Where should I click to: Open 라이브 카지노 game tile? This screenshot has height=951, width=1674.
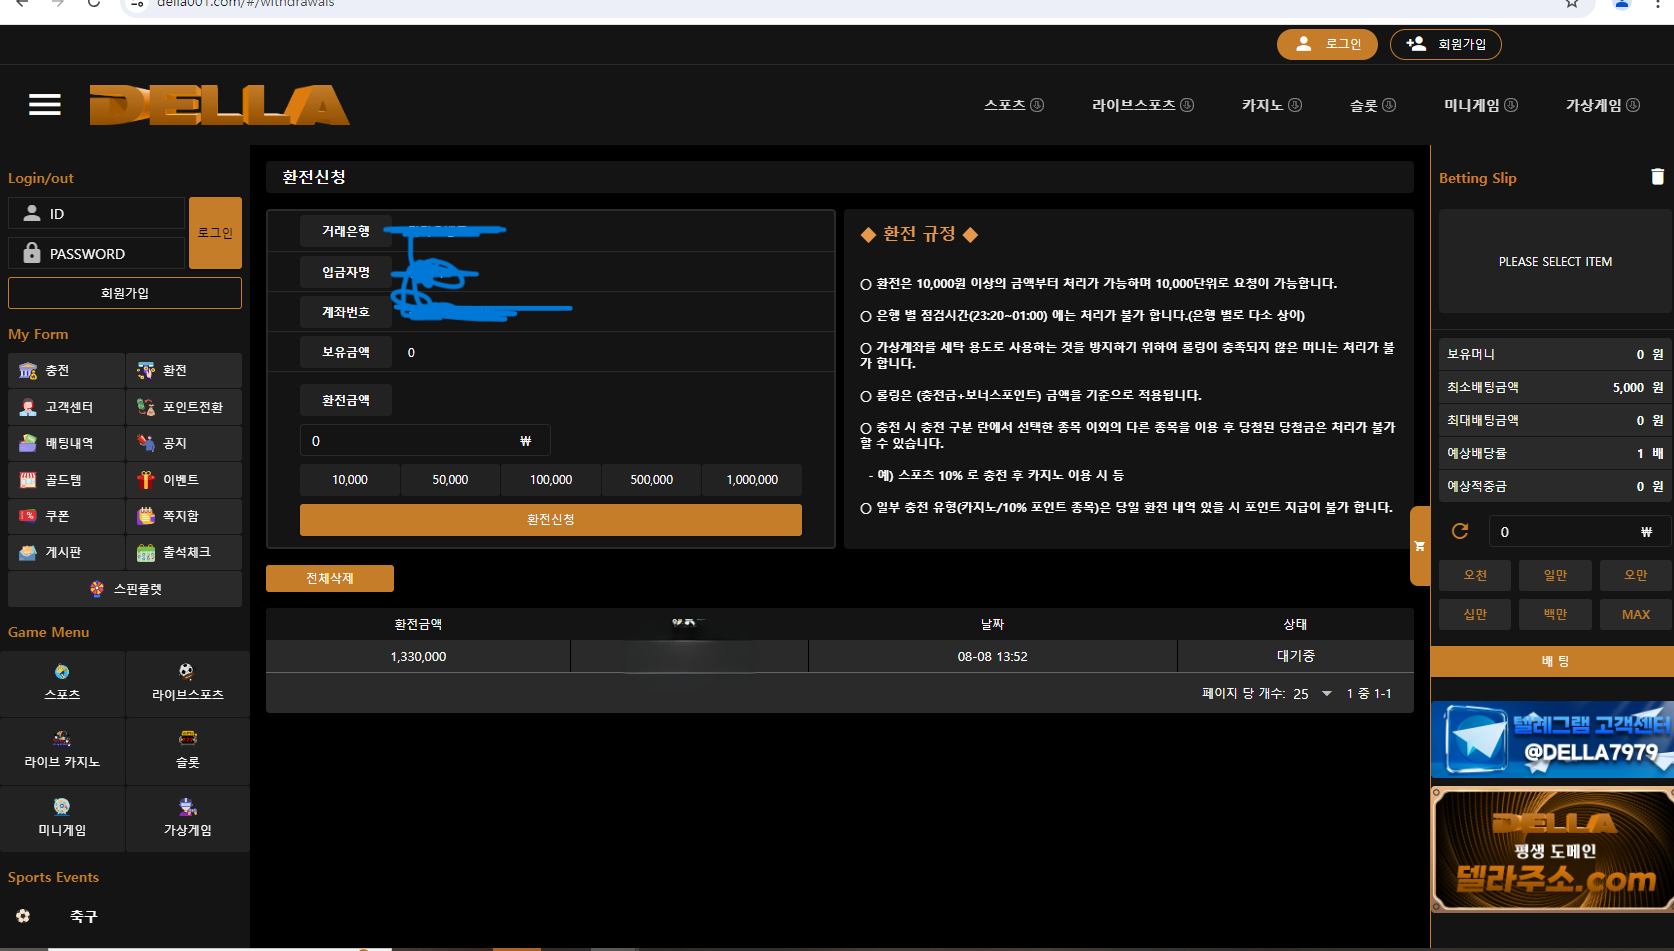click(x=62, y=750)
